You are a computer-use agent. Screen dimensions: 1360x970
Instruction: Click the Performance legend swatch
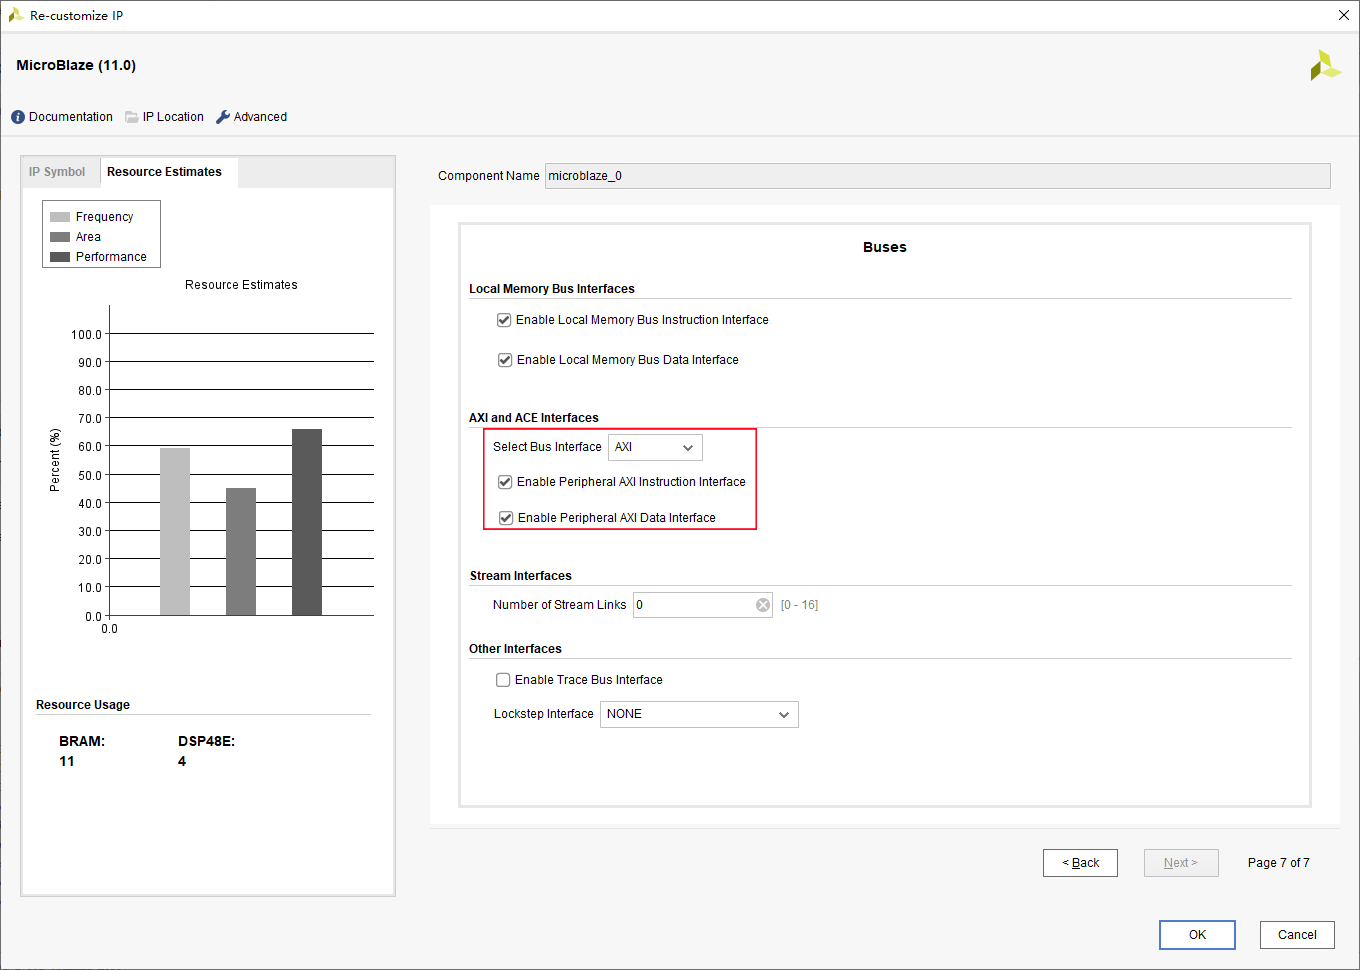(60, 257)
